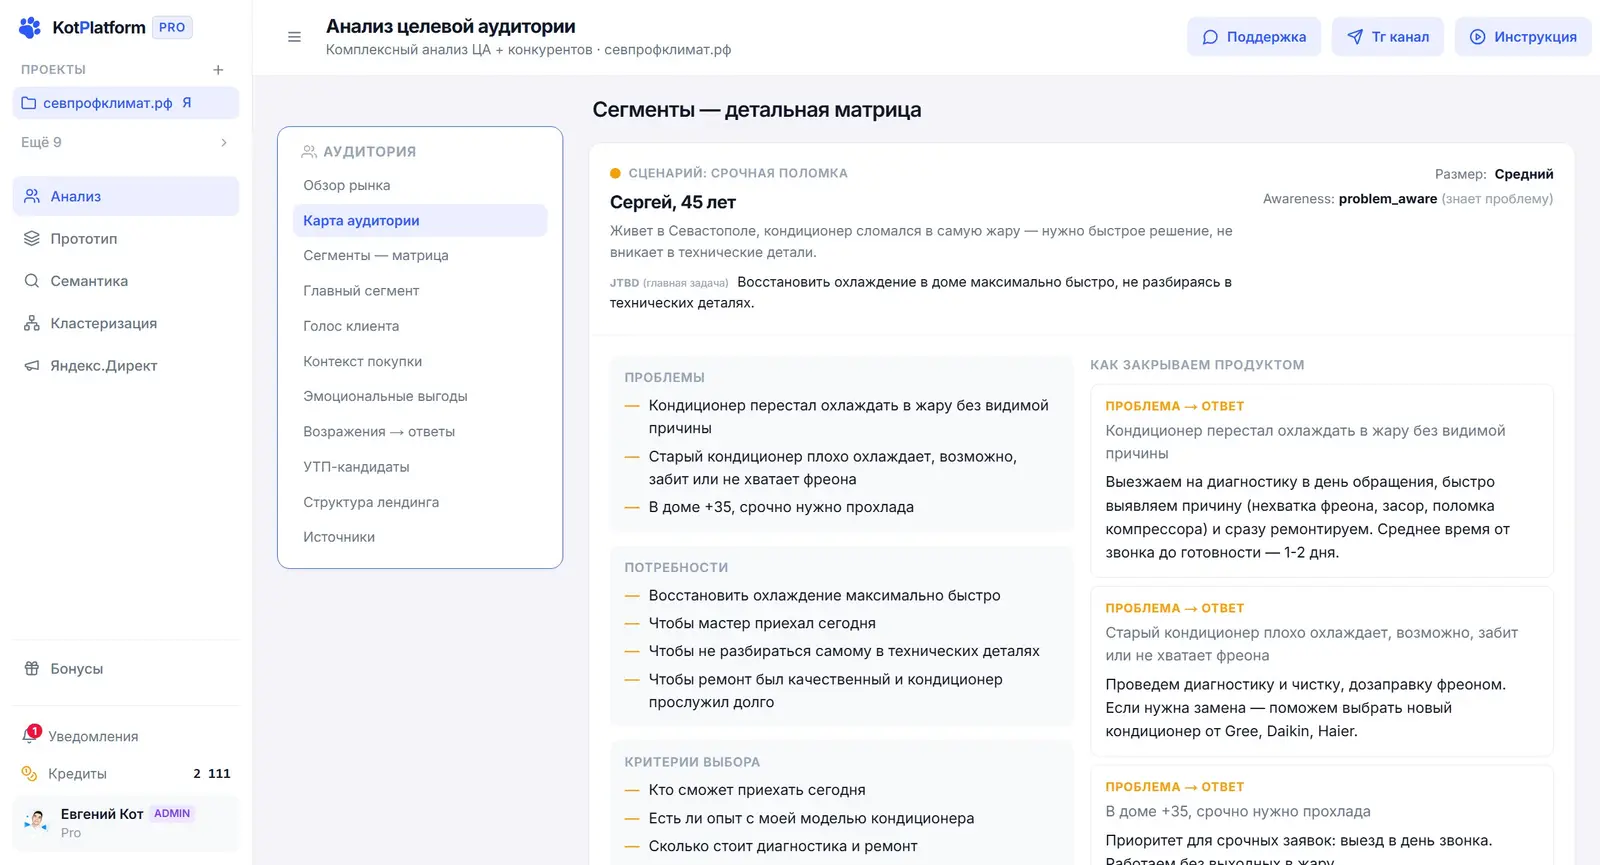This screenshot has width=1600, height=865.
Task: Open Контекст покупки item
Action: 420,361
